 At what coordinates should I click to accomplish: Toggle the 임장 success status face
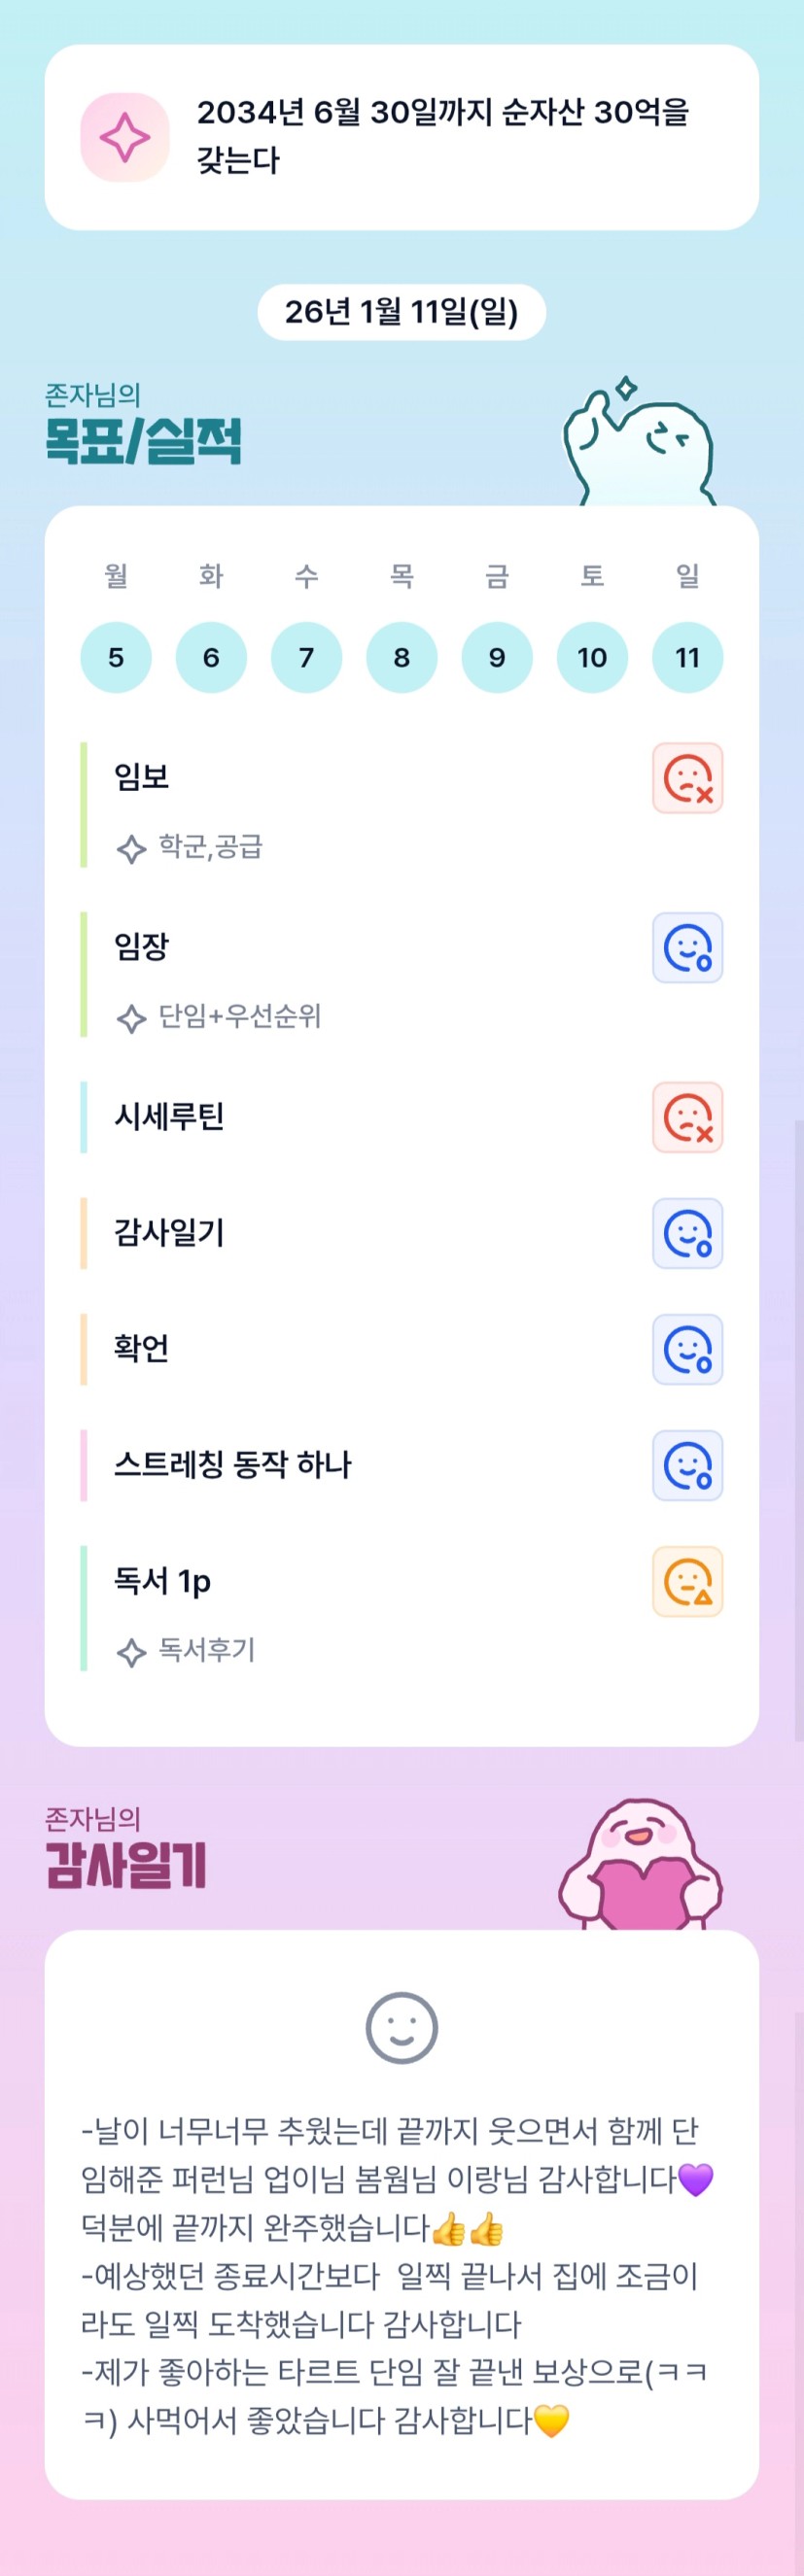[x=687, y=948]
